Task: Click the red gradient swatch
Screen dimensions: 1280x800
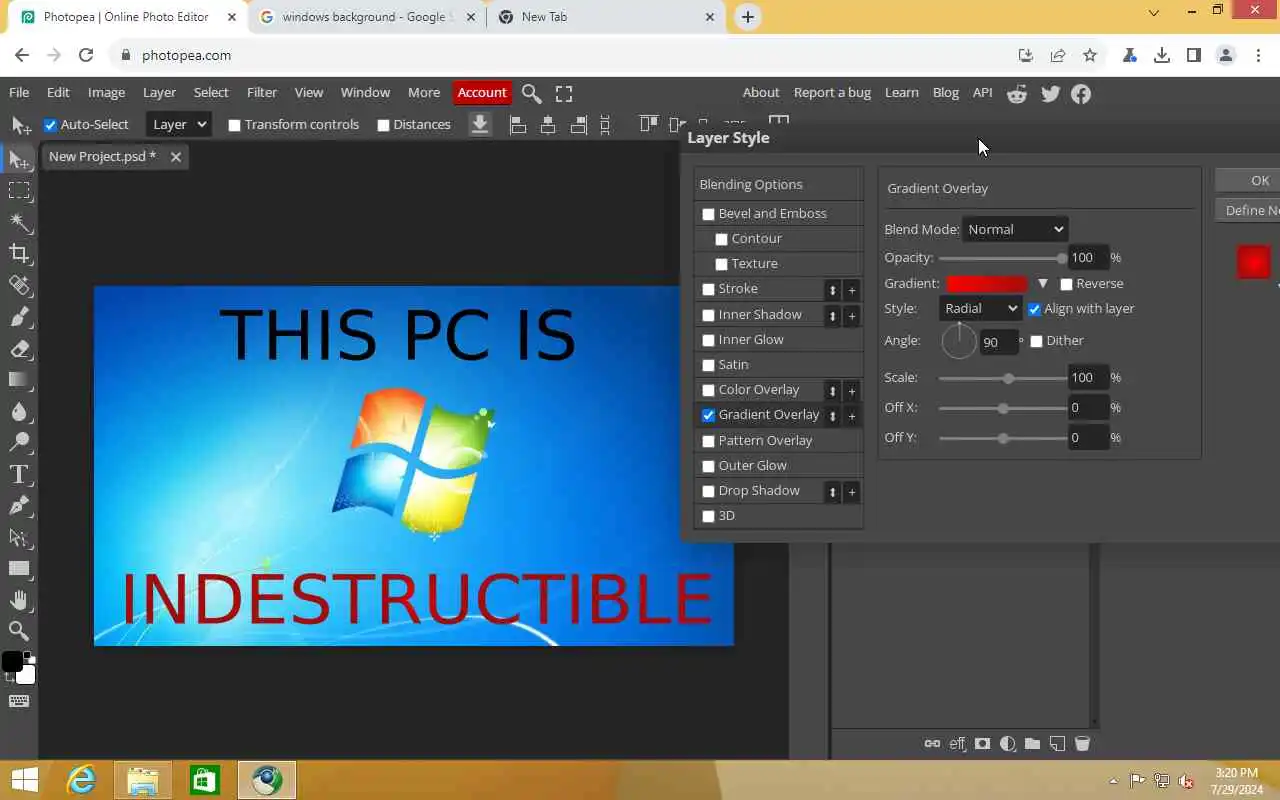Action: (x=987, y=284)
